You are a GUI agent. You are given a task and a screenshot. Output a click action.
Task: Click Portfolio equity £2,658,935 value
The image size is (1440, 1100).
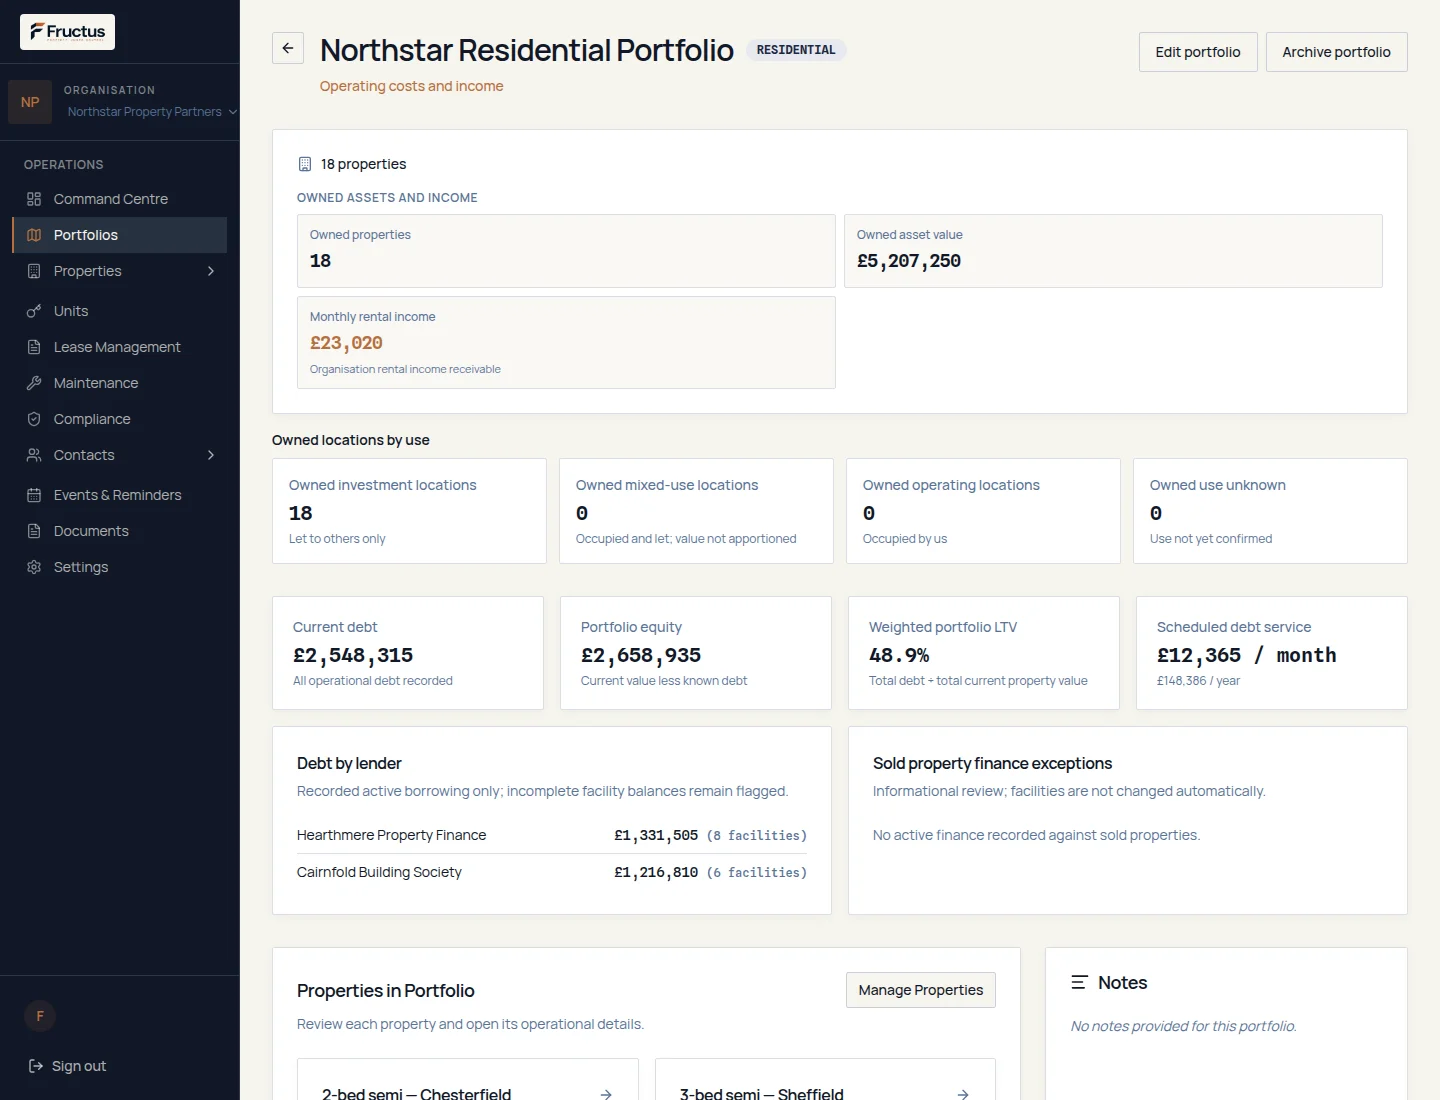tap(641, 655)
